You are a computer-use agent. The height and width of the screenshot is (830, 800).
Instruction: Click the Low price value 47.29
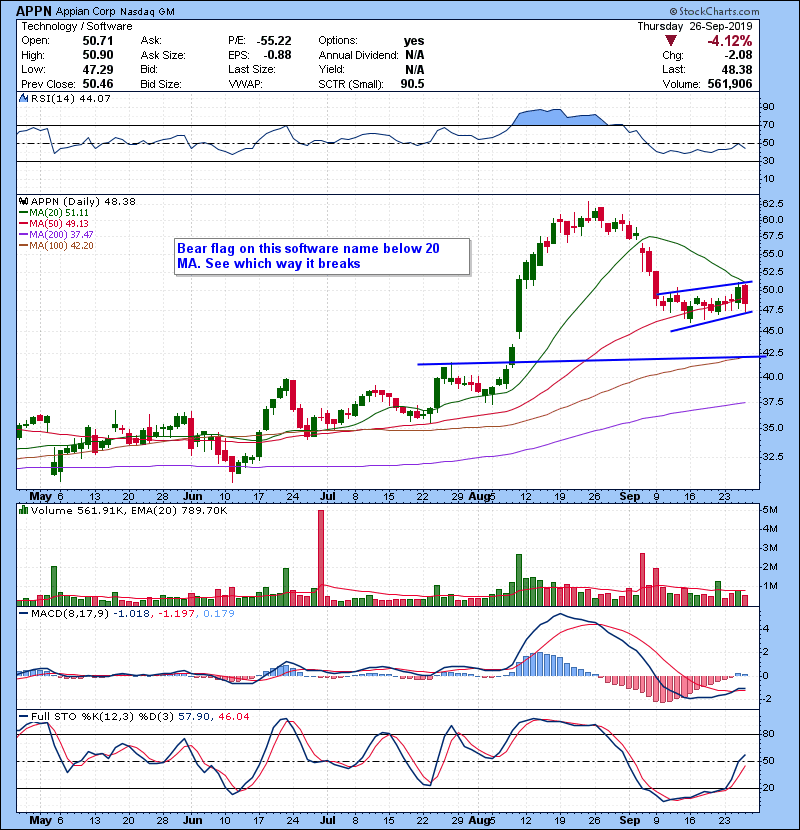coord(98,69)
